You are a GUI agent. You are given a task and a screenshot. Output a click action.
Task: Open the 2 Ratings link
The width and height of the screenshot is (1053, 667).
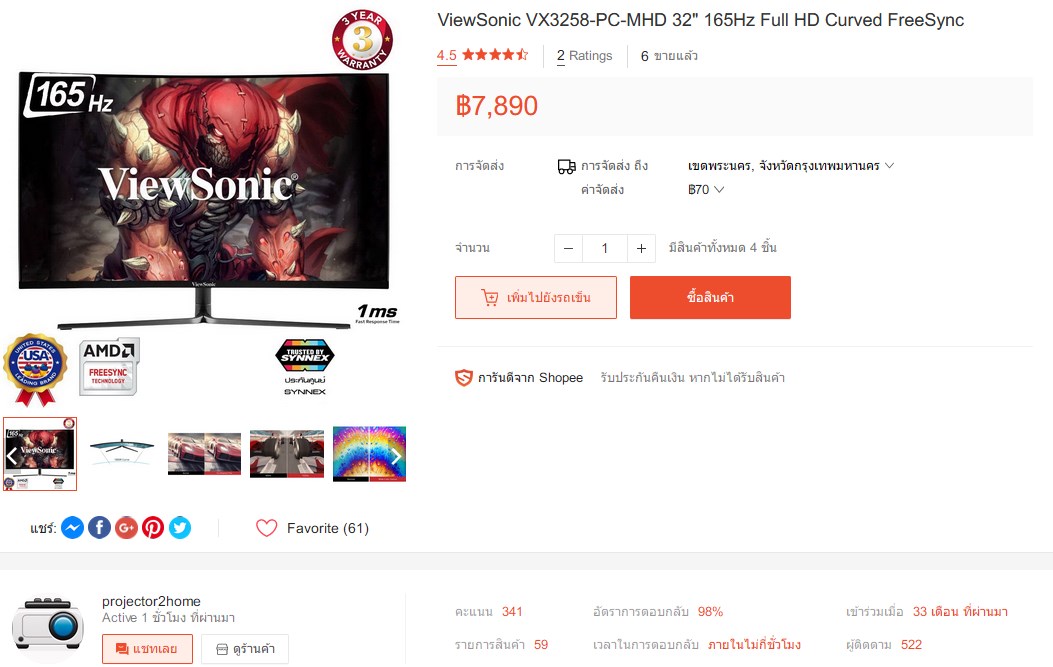tap(584, 56)
